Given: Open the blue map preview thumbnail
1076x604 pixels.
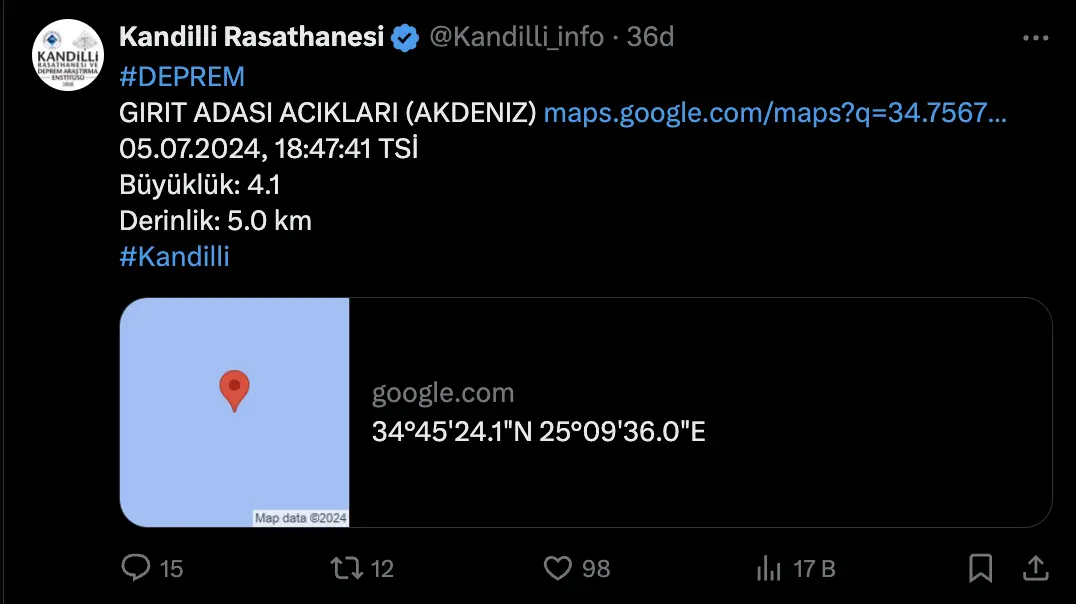Looking at the screenshot, I should pyautogui.click(x=235, y=413).
